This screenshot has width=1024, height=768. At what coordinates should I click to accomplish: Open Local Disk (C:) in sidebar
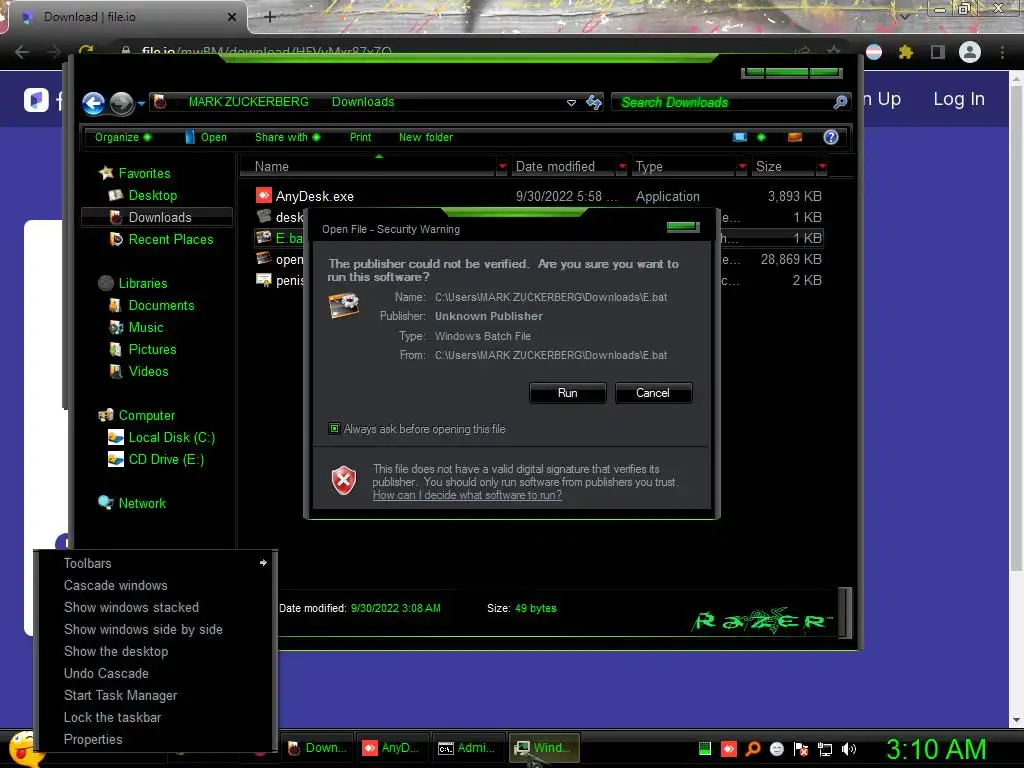171,437
